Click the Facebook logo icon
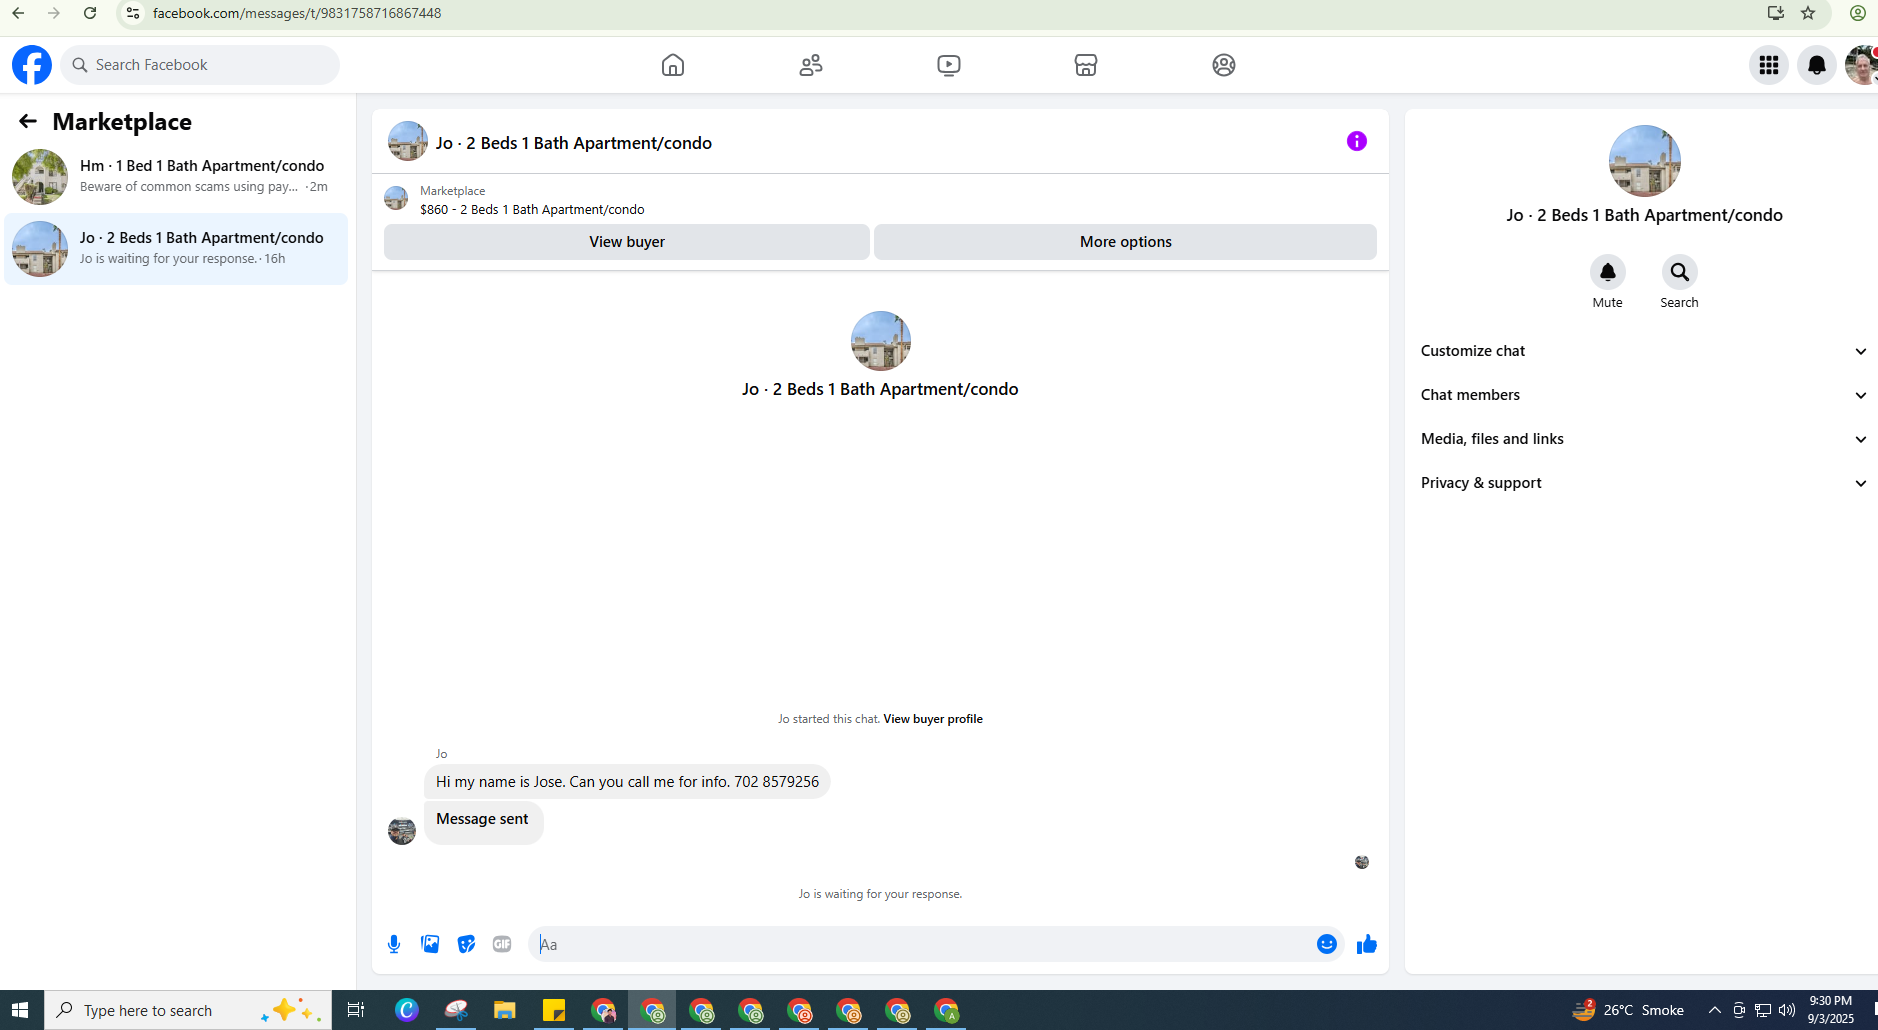 32,65
